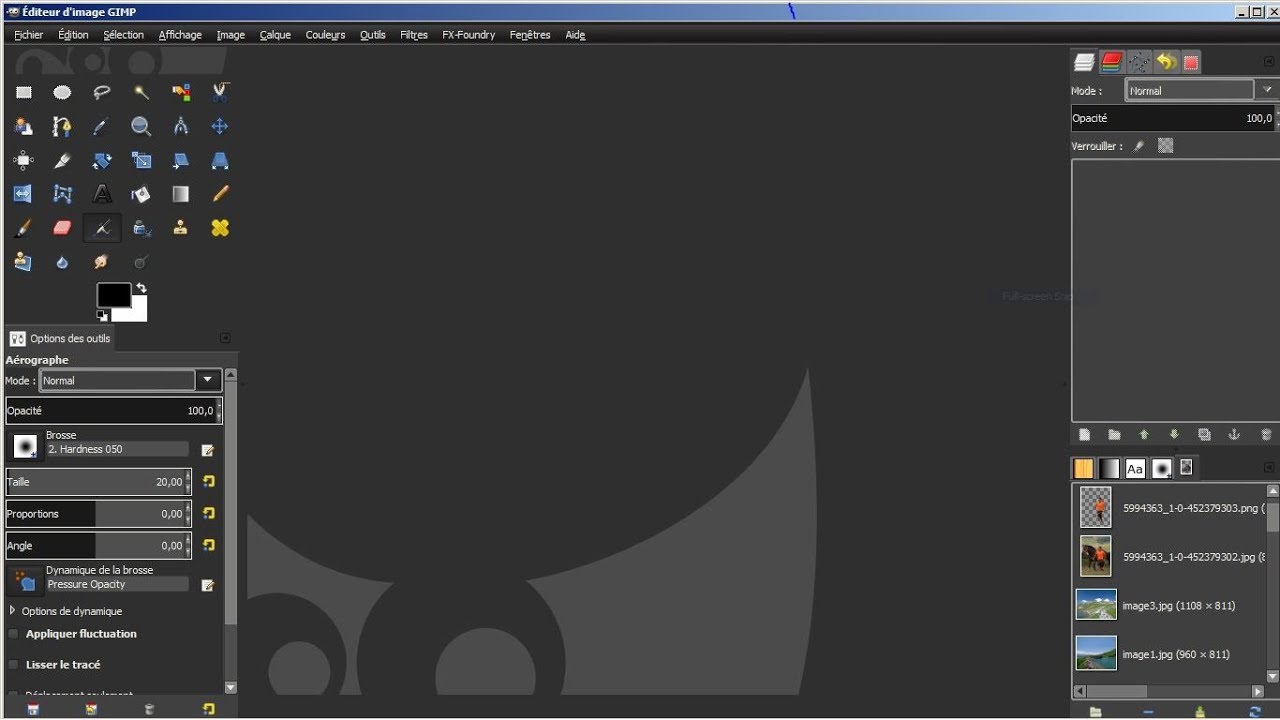Select the Measure compass tool
1280x720 pixels.
(180, 127)
